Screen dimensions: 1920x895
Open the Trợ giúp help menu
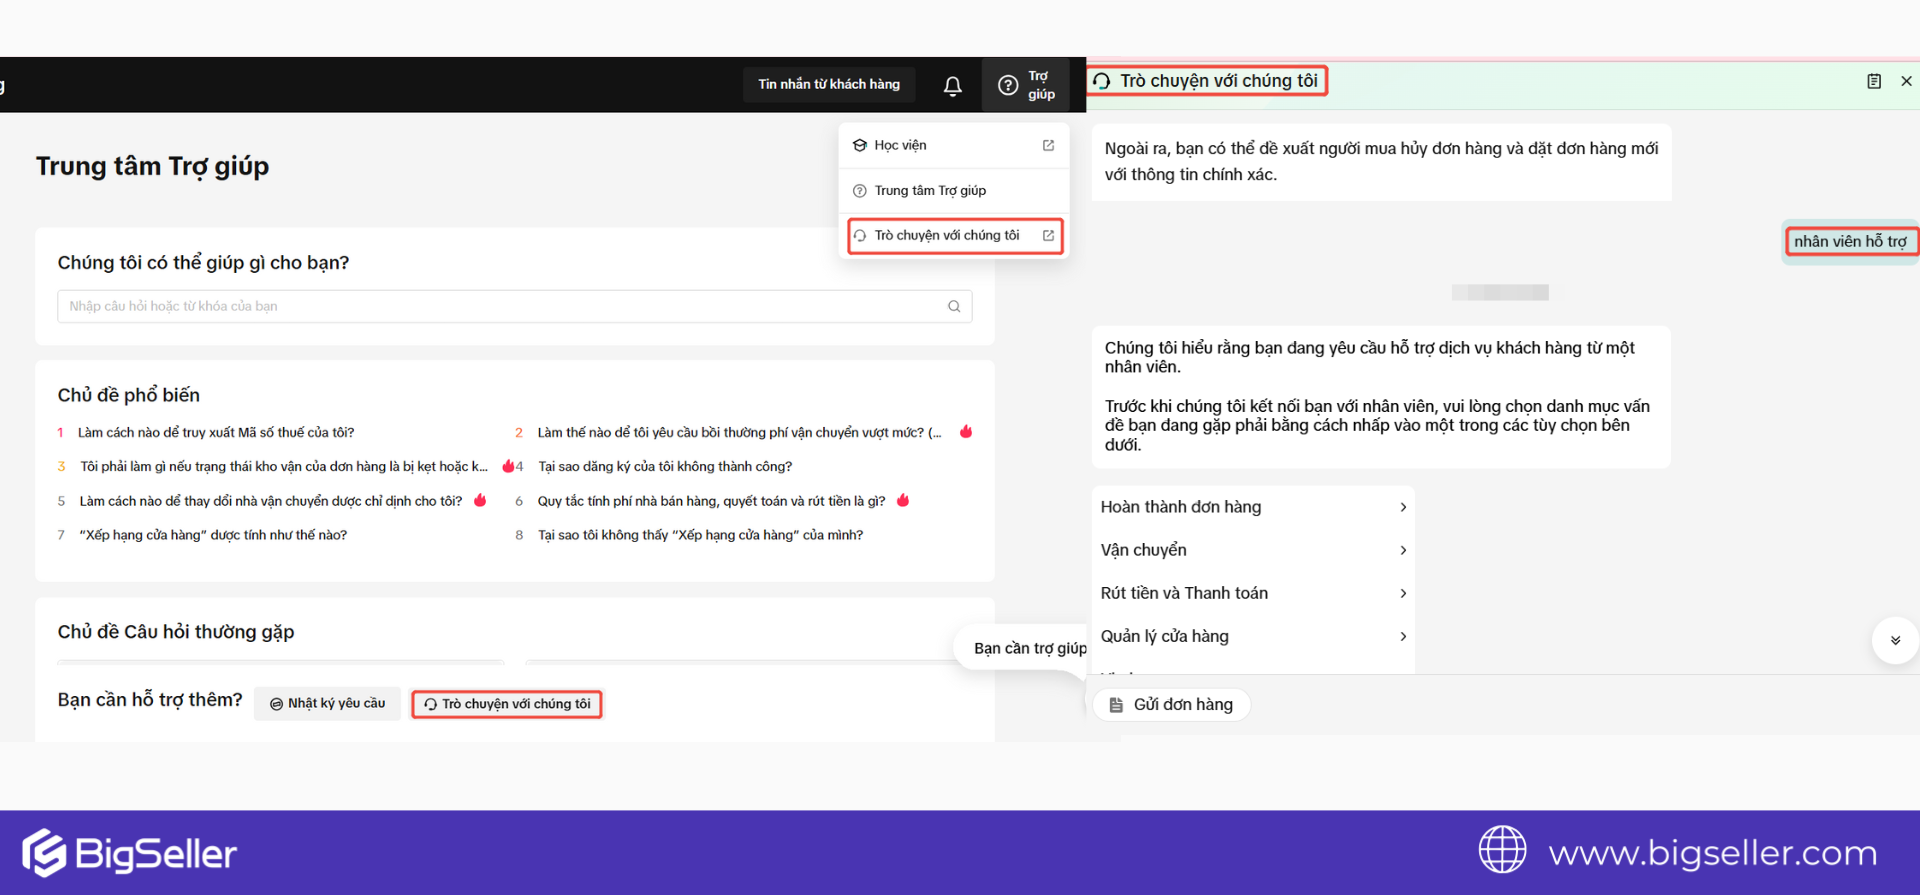[1026, 85]
